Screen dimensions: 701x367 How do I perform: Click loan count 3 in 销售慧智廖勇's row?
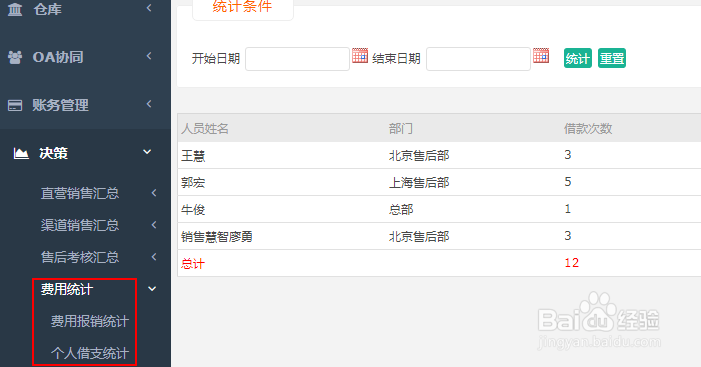click(568, 236)
